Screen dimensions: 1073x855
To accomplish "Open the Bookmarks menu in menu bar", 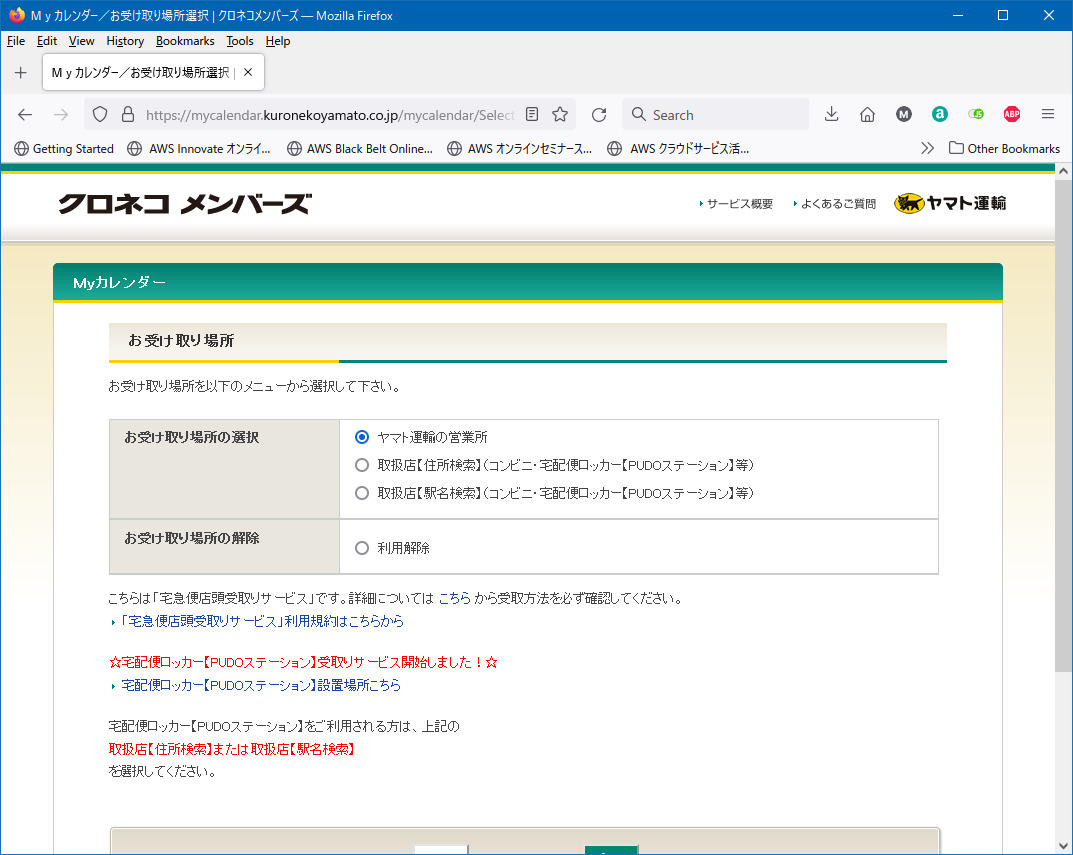I will point(185,41).
